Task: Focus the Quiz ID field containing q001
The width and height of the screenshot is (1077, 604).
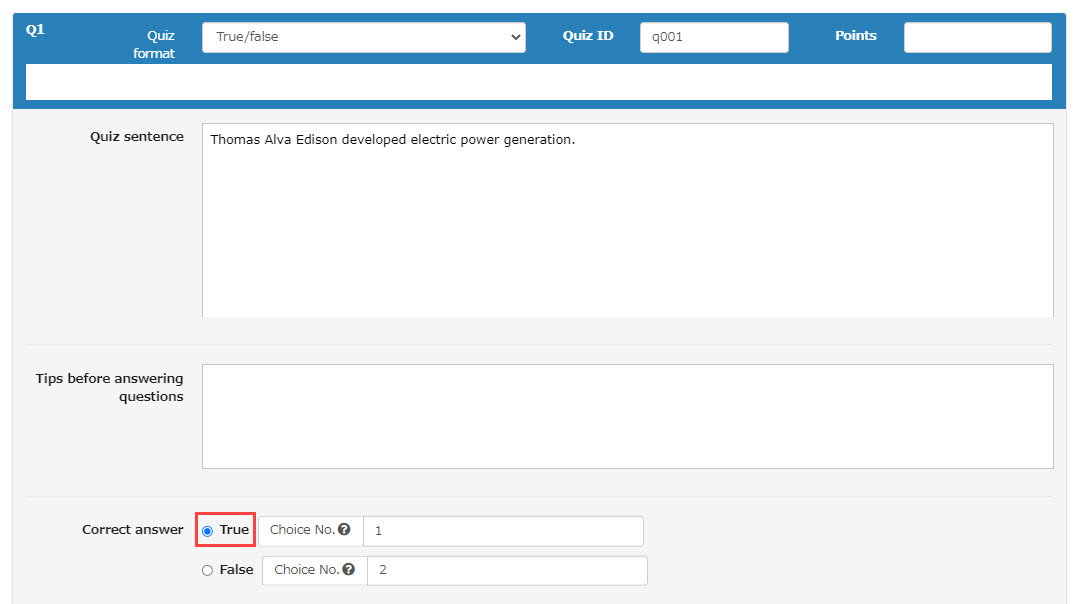Action: click(713, 37)
